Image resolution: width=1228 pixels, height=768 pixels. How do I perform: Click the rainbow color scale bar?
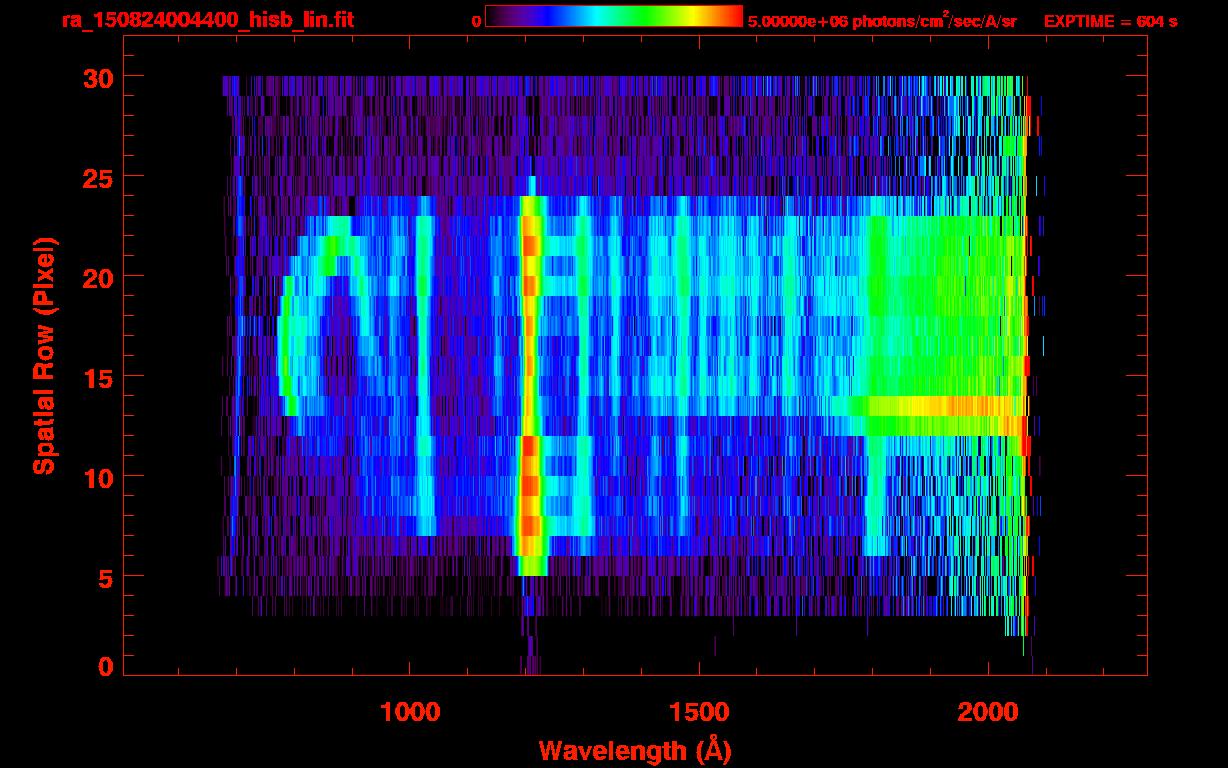613,17
